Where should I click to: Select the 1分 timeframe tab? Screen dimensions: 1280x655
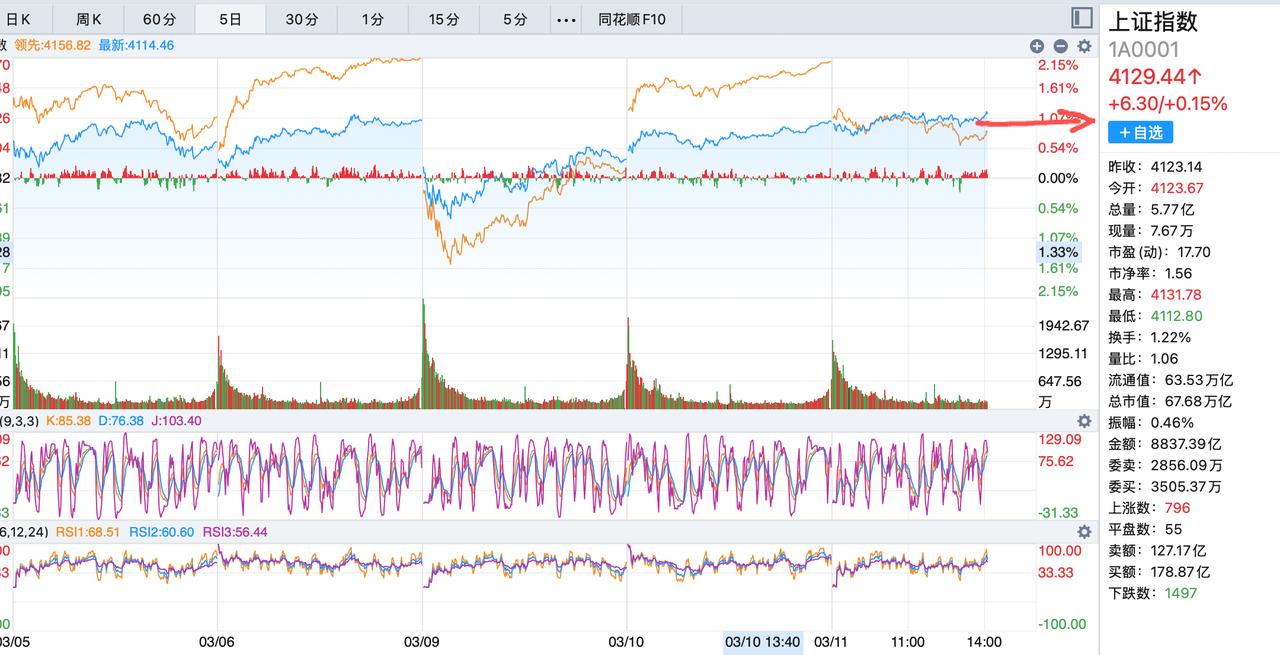point(372,19)
